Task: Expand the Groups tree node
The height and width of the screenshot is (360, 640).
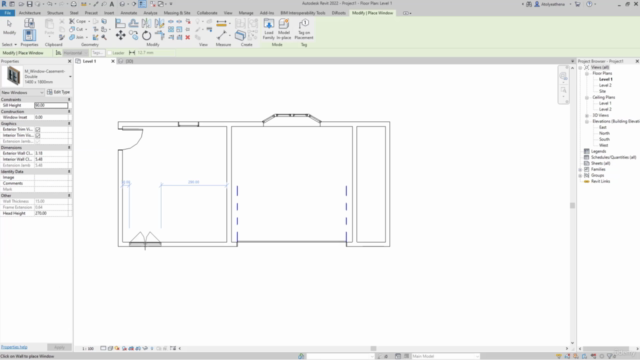Action: pyautogui.click(x=580, y=176)
